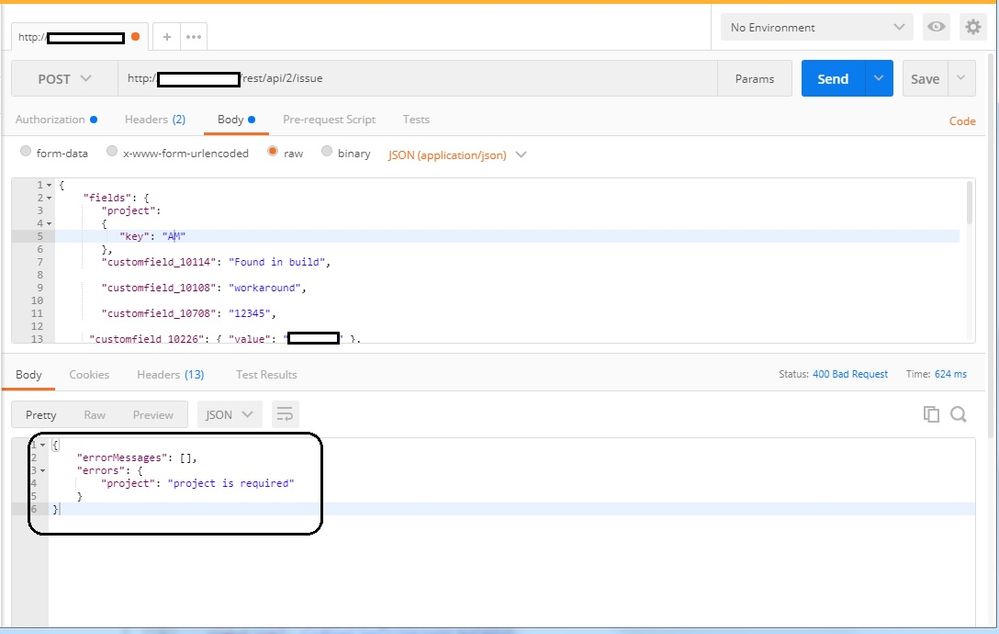This screenshot has width=999, height=634.
Task: Switch to Authorization tab
Action: tap(56, 119)
